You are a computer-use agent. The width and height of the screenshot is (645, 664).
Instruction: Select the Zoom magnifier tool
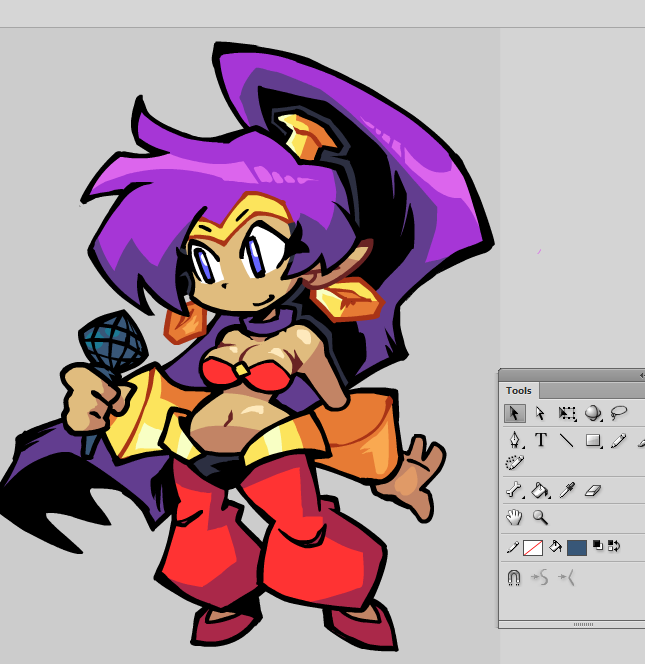tap(540, 517)
